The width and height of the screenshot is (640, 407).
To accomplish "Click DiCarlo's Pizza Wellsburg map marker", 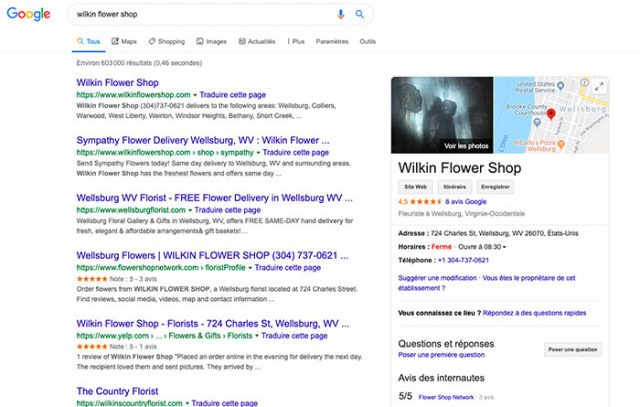I will [561, 144].
